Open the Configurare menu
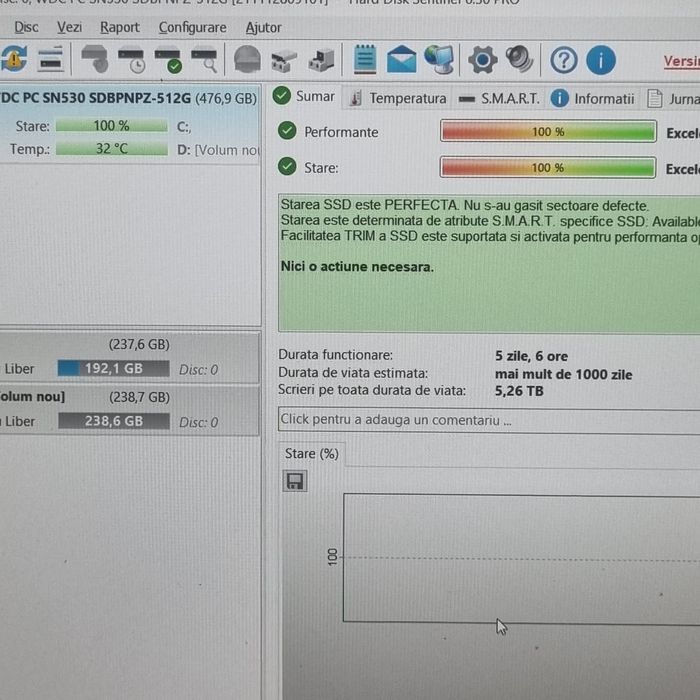Screen dimensions: 700x700 192,28
